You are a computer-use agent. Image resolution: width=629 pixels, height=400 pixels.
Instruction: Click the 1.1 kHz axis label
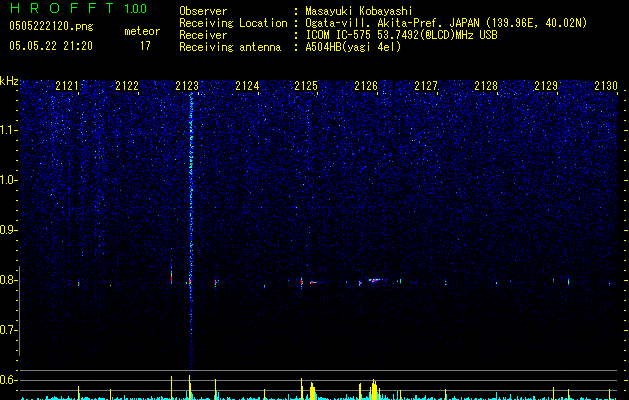point(8,130)
